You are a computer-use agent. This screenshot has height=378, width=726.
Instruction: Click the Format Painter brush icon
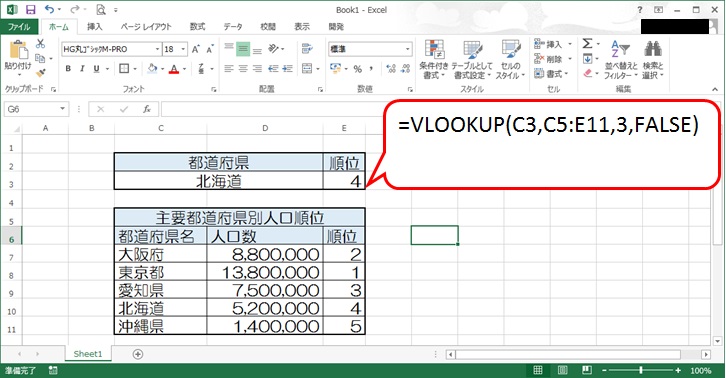tap(41, 73)
